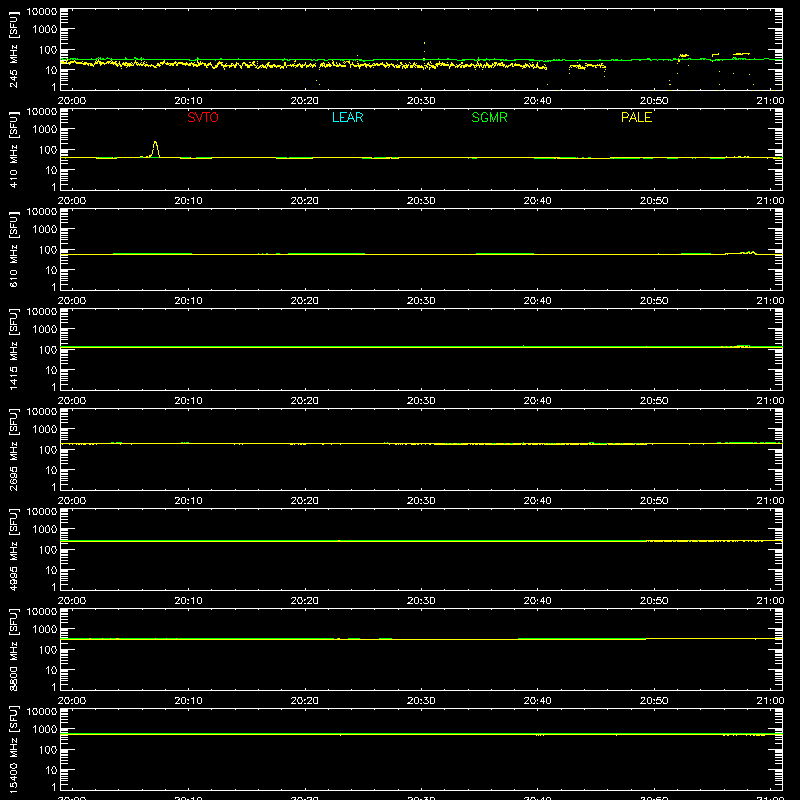Click the 20:50 time label under 410 MHz panel
The height and width of the screenshot is (800, 800).
tap(654, 201)
